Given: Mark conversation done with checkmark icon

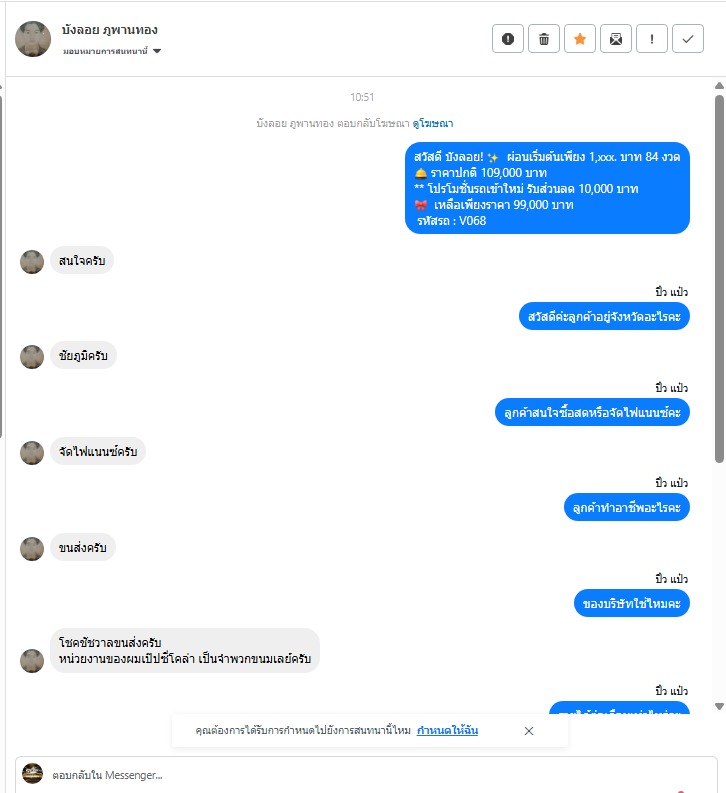Looking at the screenshot, I should point(688,38).
